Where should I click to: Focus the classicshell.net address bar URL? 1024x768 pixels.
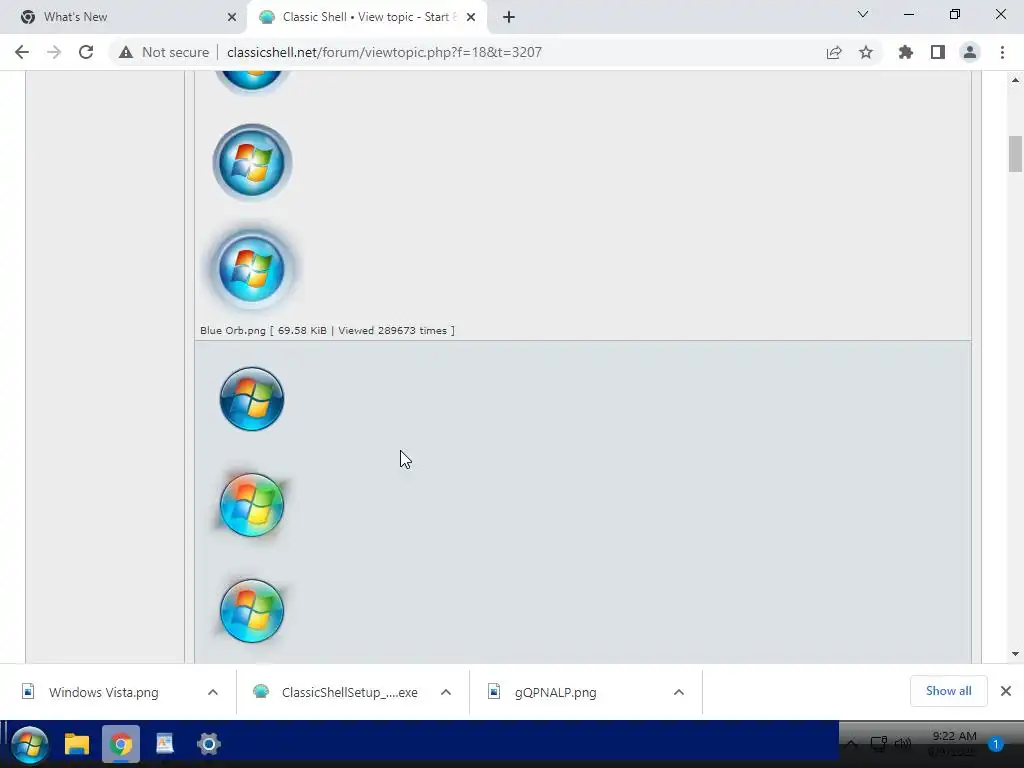click(x=384, y=52)
